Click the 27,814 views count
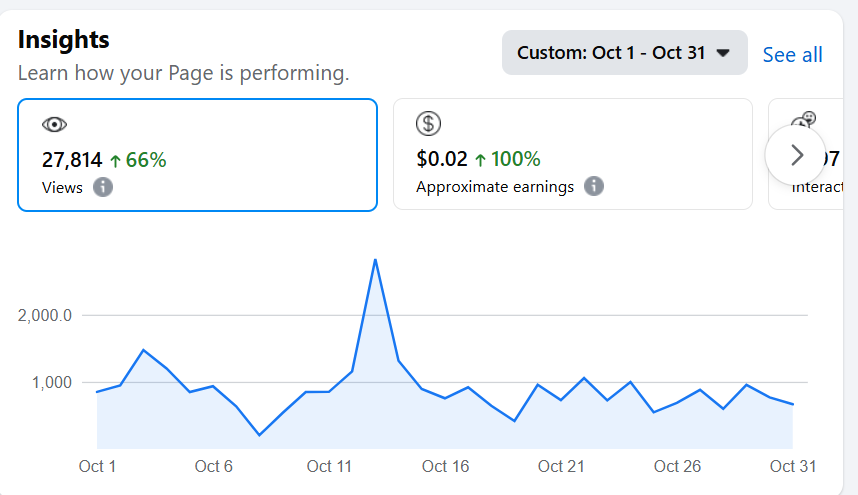The image size is (858, 495). tap(72, 159)
